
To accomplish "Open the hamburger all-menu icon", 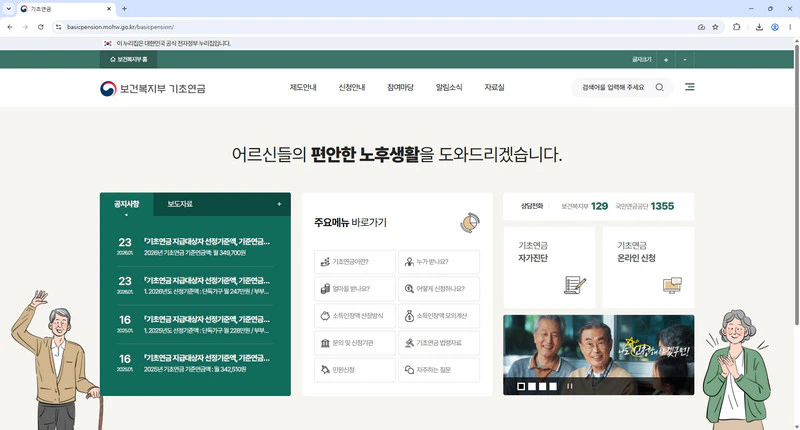I will (x=689, y=87).
